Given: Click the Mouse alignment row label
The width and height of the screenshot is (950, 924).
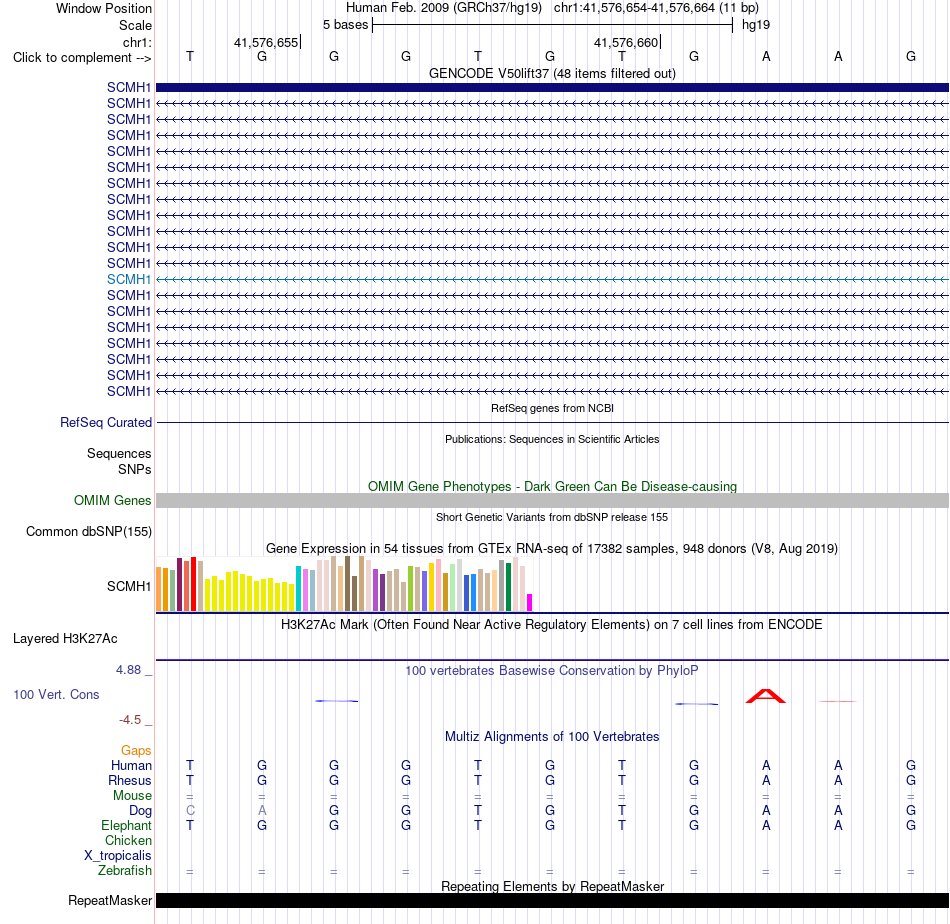Looking at the screenshot, I should point(132,796).
